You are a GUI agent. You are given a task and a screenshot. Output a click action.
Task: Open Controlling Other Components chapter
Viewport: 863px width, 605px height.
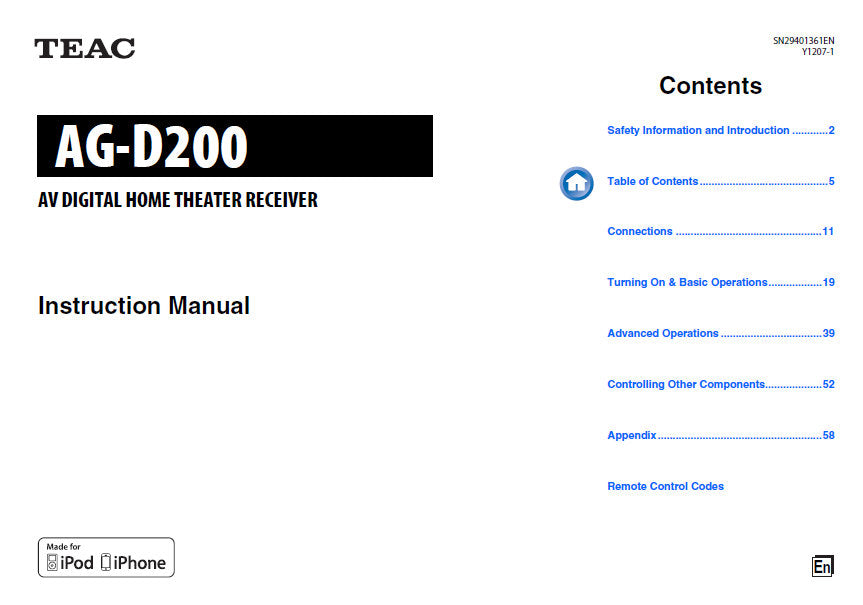(x=720, y=384)
